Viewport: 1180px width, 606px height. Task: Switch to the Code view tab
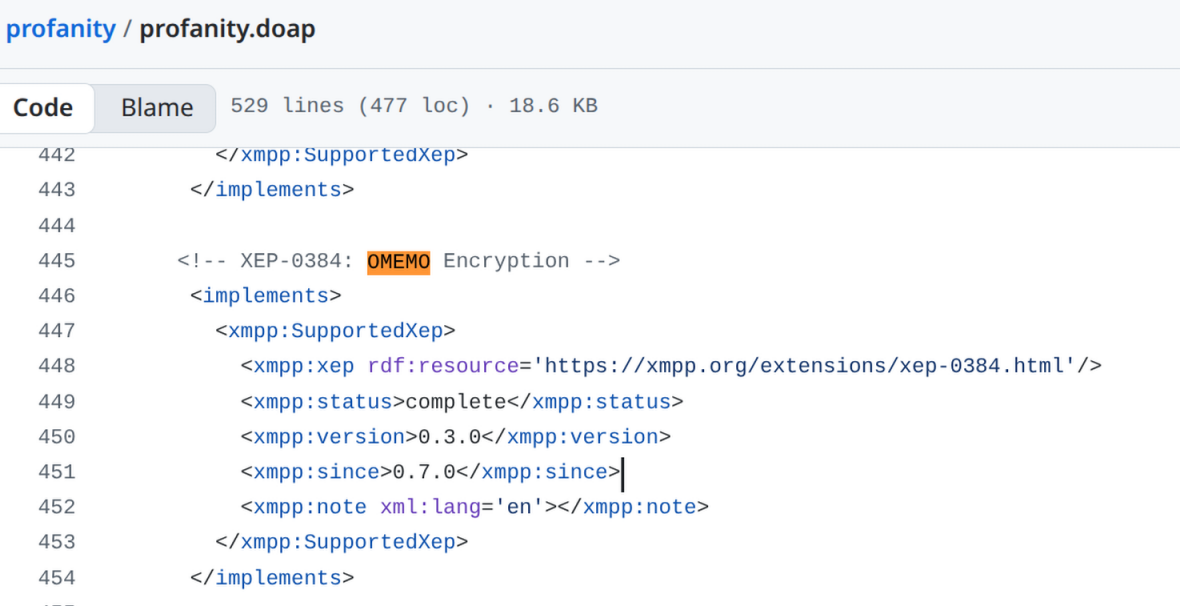[x=43, y=108]
